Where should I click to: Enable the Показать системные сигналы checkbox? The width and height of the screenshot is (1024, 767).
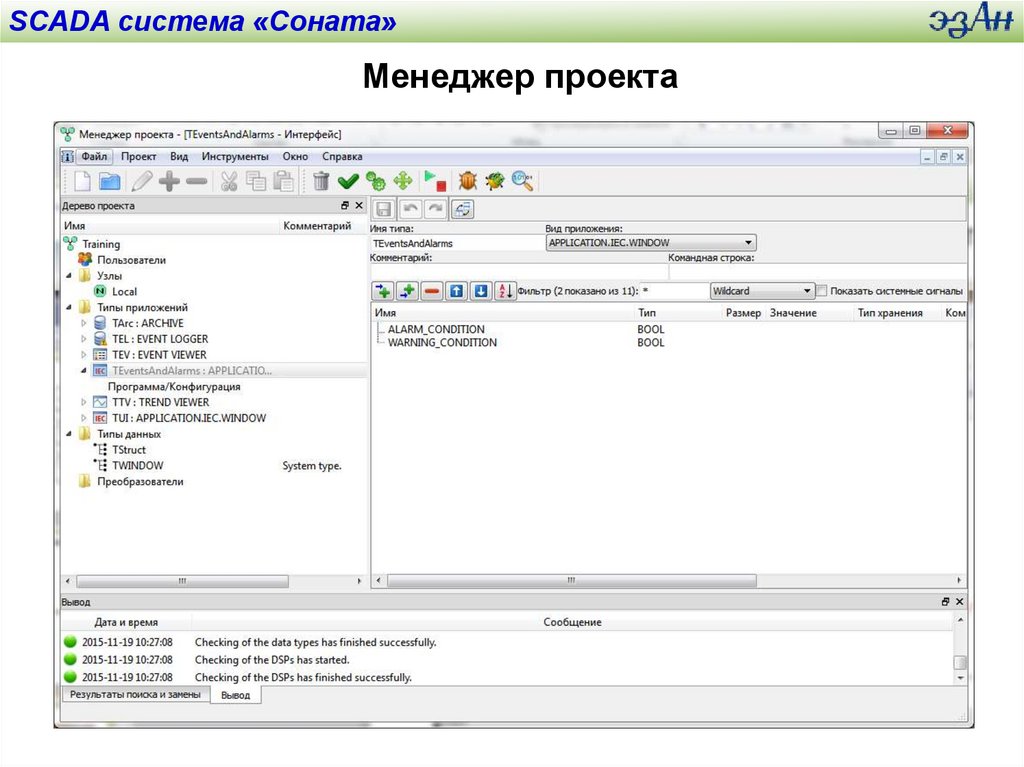[822, 291]
